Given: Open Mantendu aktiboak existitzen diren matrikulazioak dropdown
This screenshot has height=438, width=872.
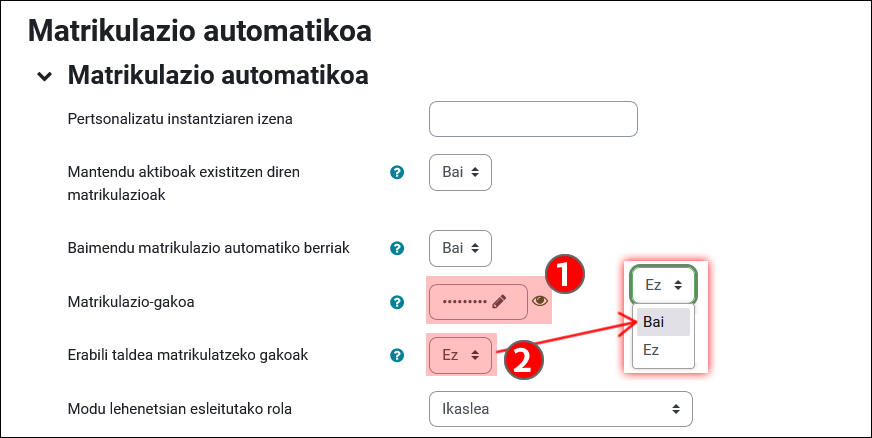Looking at the screenshot, I should tap(460, 172).
